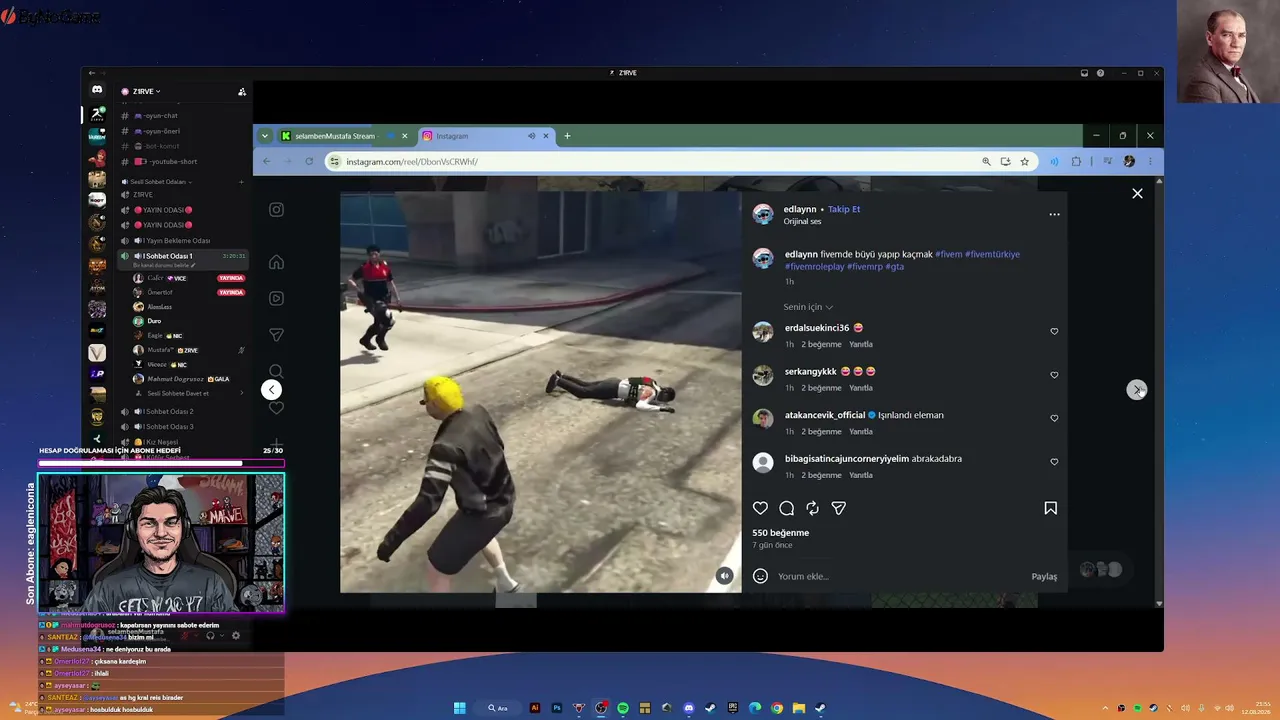Open the #fivem hashtag in the caption

coord(948,254)
